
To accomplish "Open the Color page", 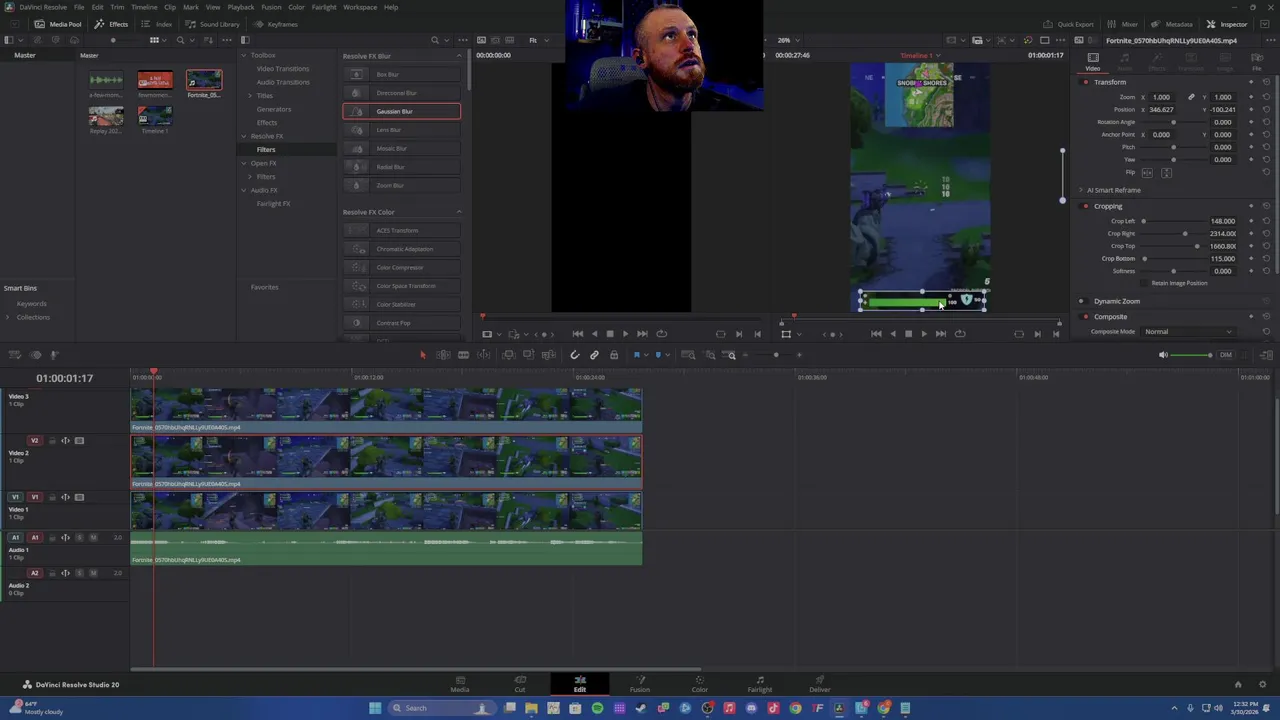I will click(x=699, y=684).
